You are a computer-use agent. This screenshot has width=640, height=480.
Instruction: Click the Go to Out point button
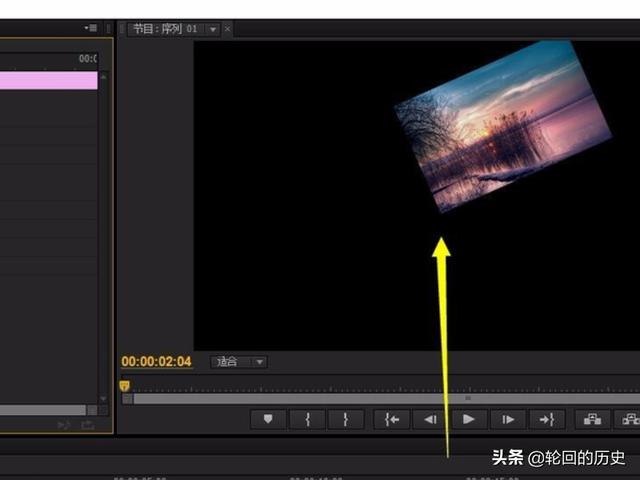(547, 420)
